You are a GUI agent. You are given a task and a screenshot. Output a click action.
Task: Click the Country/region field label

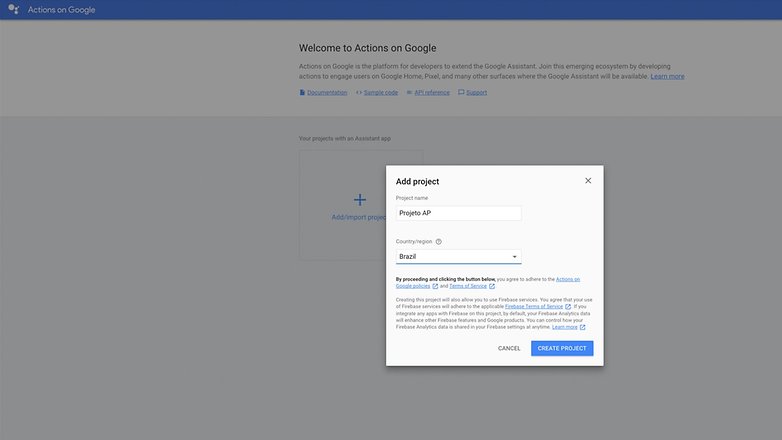click(414, 241)
